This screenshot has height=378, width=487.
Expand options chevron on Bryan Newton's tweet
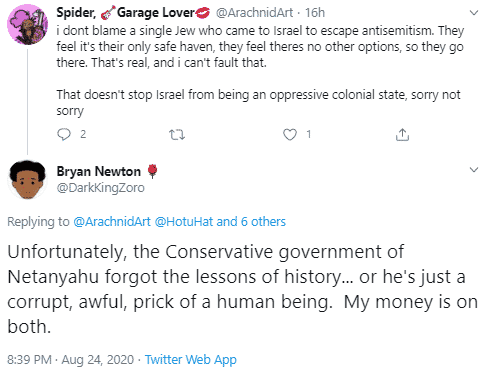474,169
